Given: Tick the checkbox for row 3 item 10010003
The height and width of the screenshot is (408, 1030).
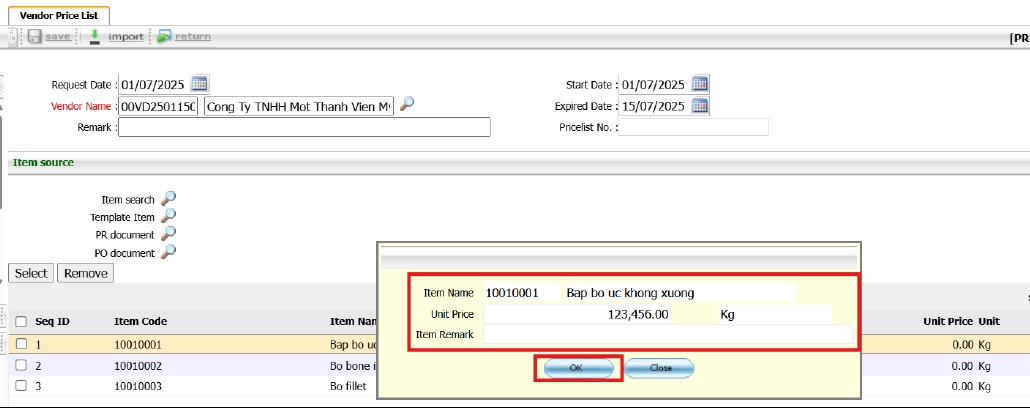Looking at the screenshot, I should coord(21,386).
